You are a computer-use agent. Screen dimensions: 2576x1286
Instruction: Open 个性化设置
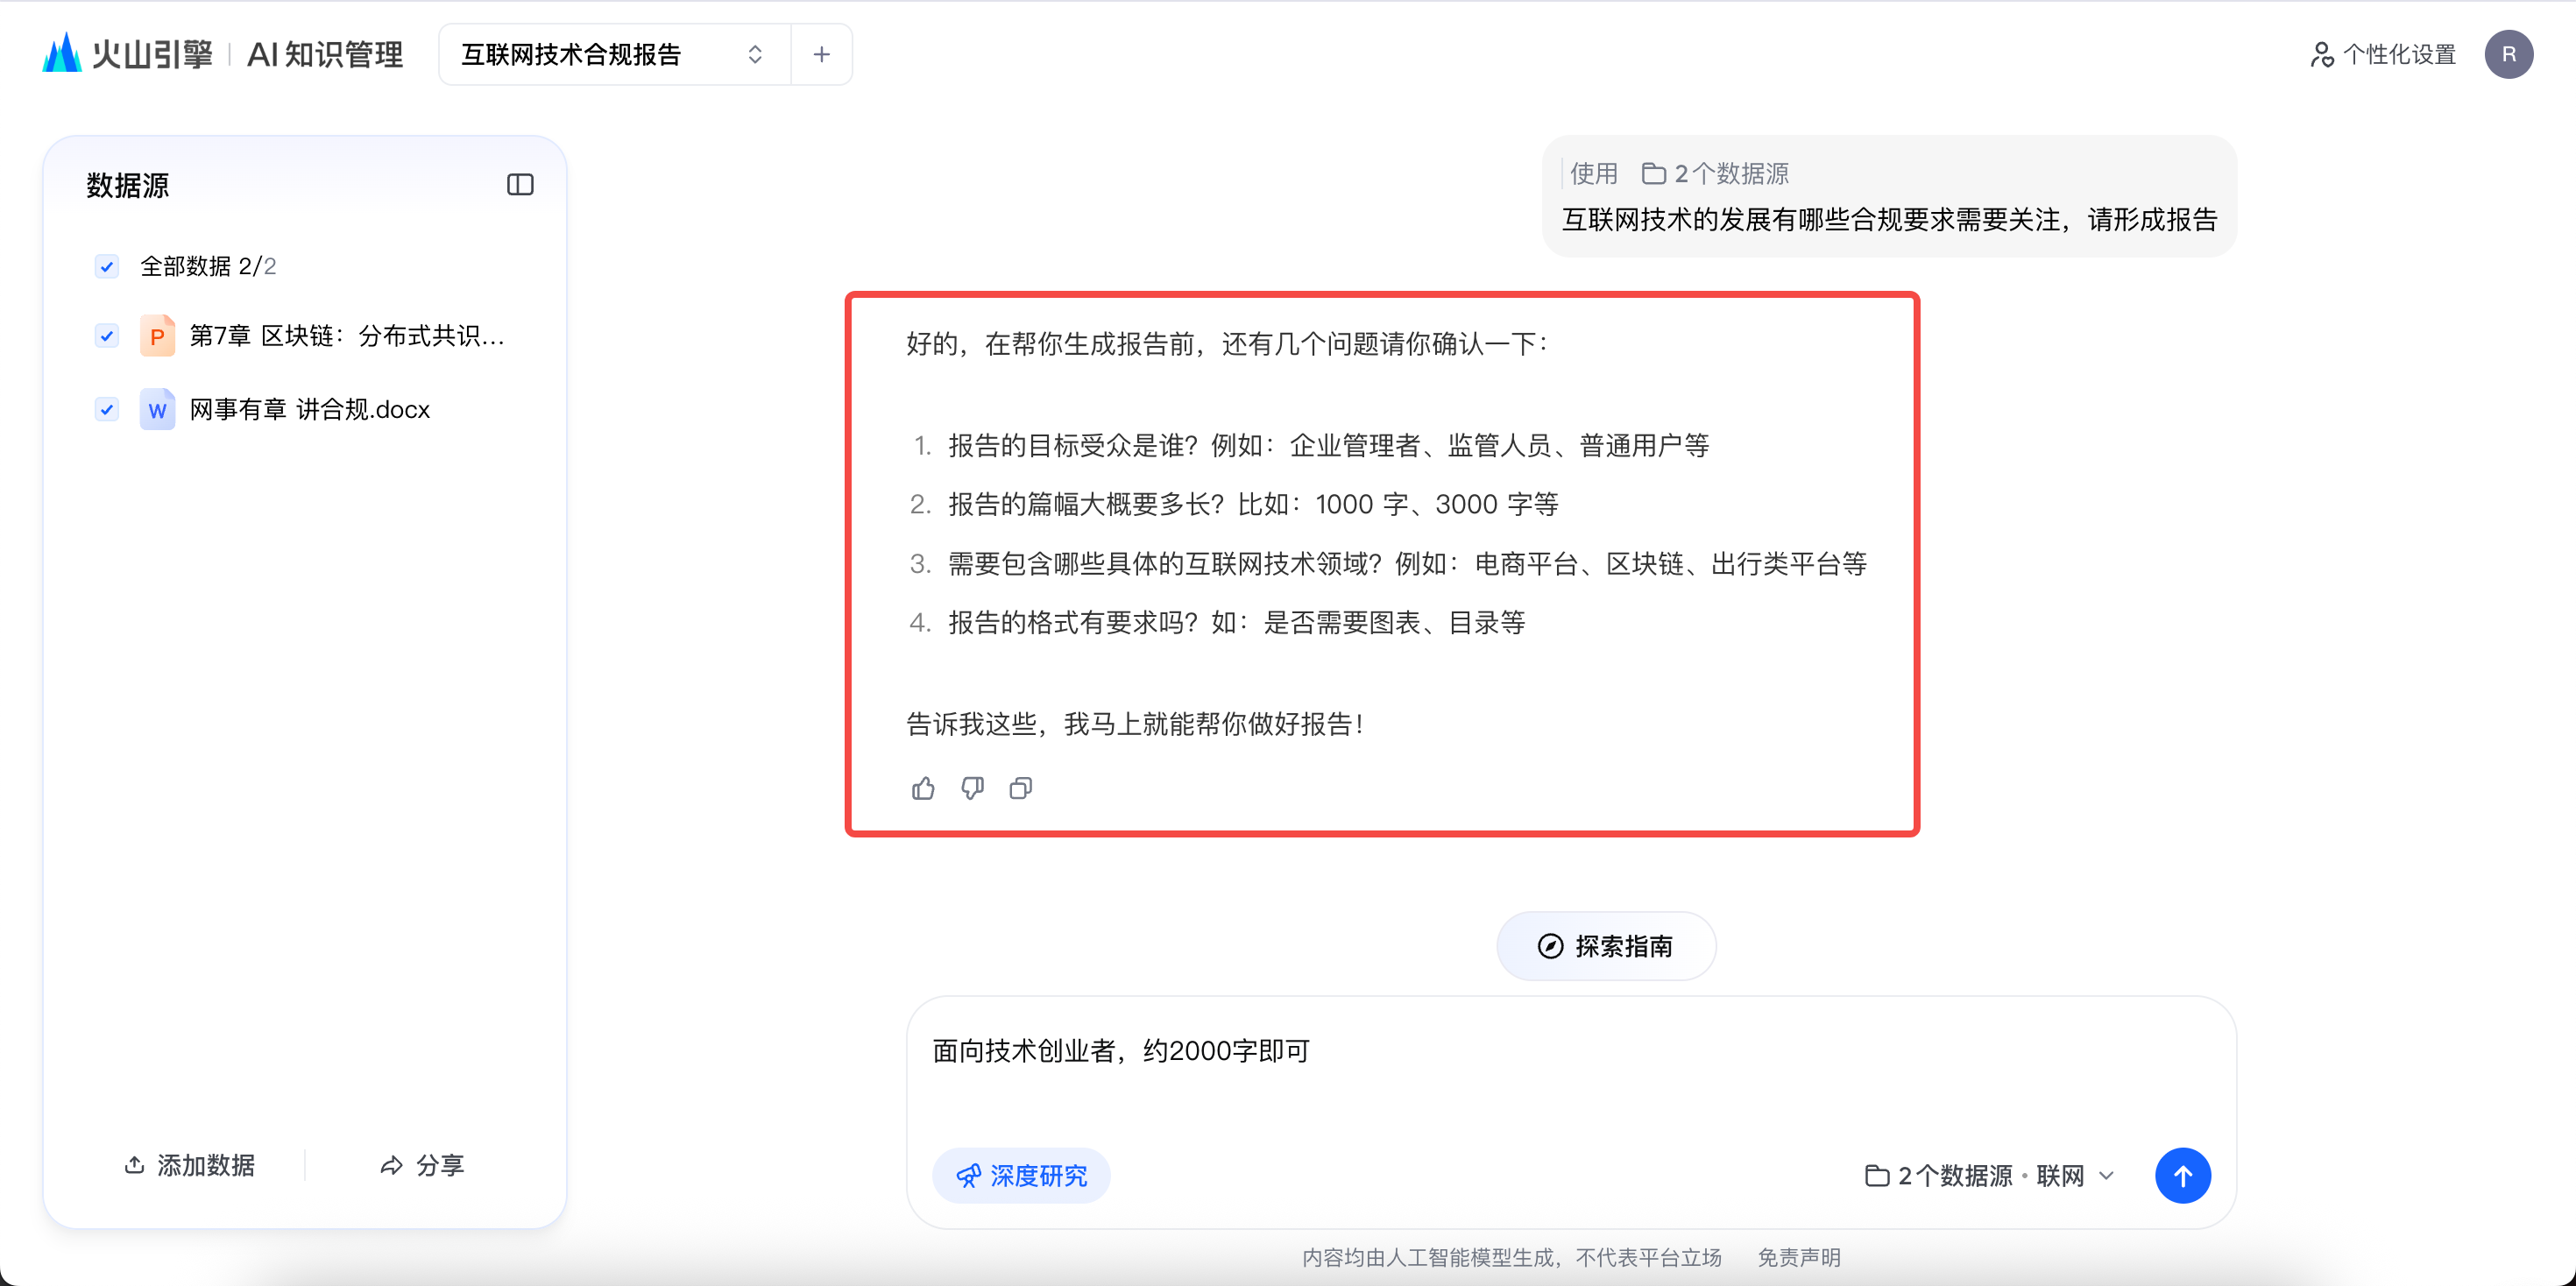[2383, 54]
